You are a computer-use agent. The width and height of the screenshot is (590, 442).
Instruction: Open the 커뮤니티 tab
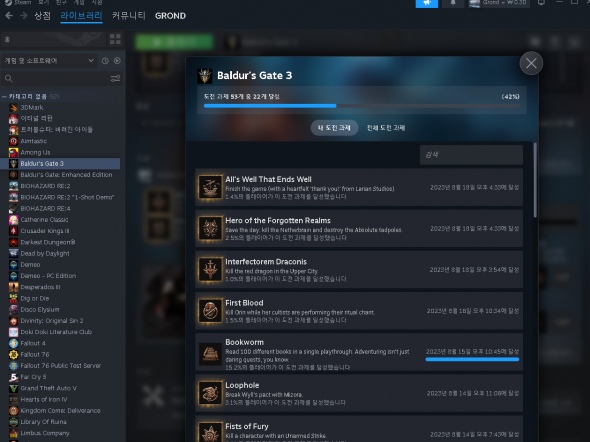(128, 16)
